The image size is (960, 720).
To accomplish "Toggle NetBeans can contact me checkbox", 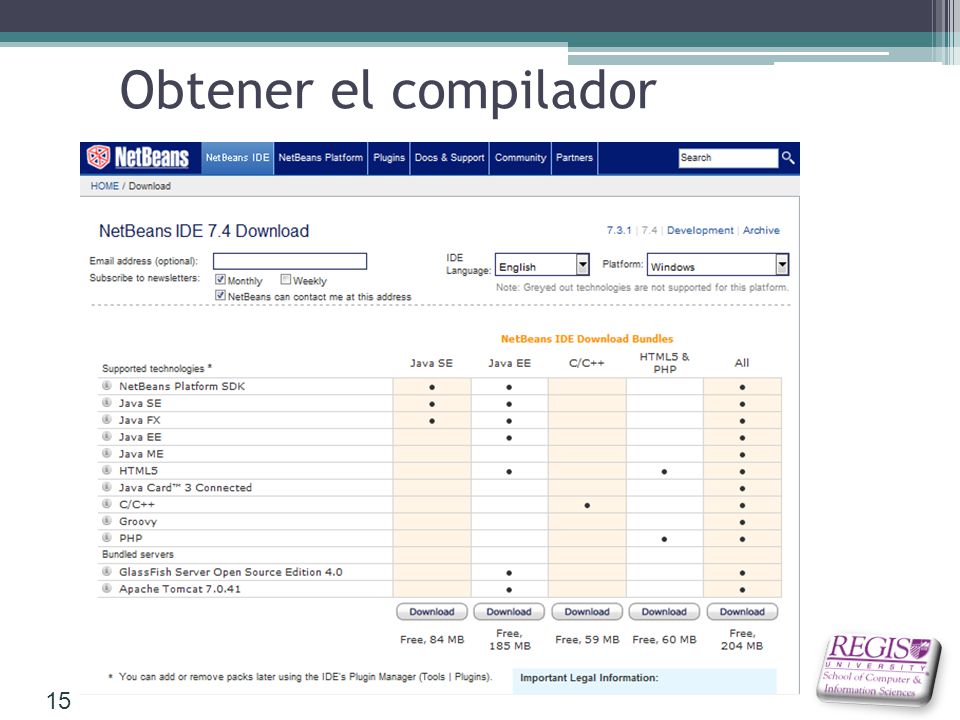I will [220, 295].
